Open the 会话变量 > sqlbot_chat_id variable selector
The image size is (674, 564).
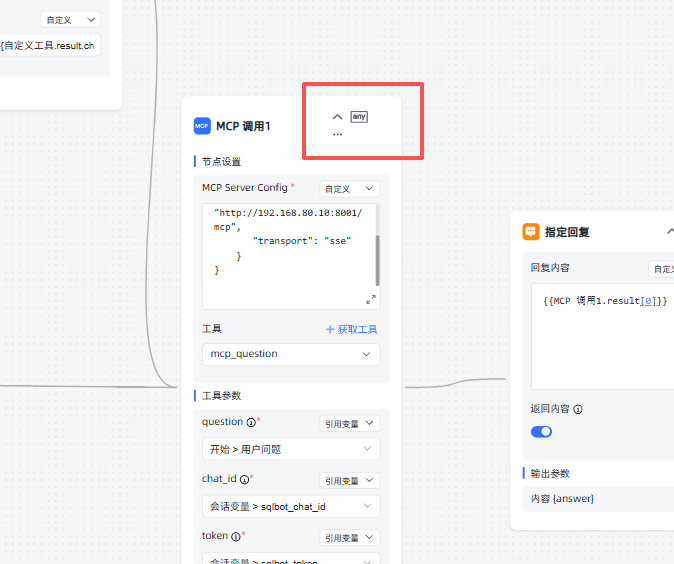291,506
